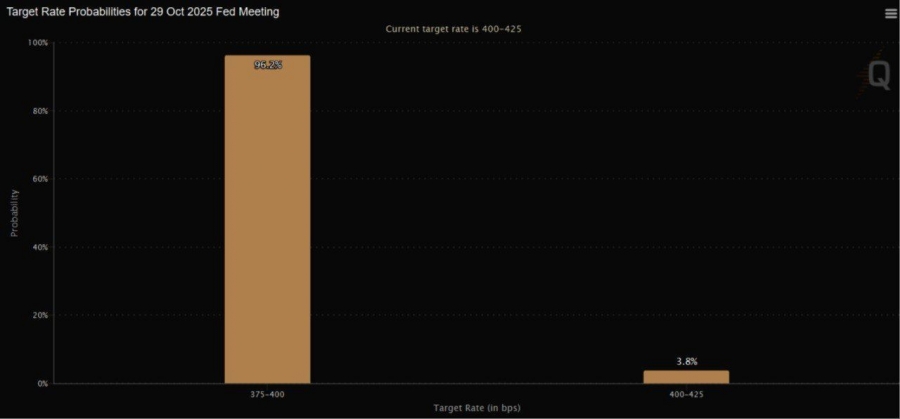Click the Probability y-axis title
The height and width of the screenshot is (419, 900).
pos(15,213)
